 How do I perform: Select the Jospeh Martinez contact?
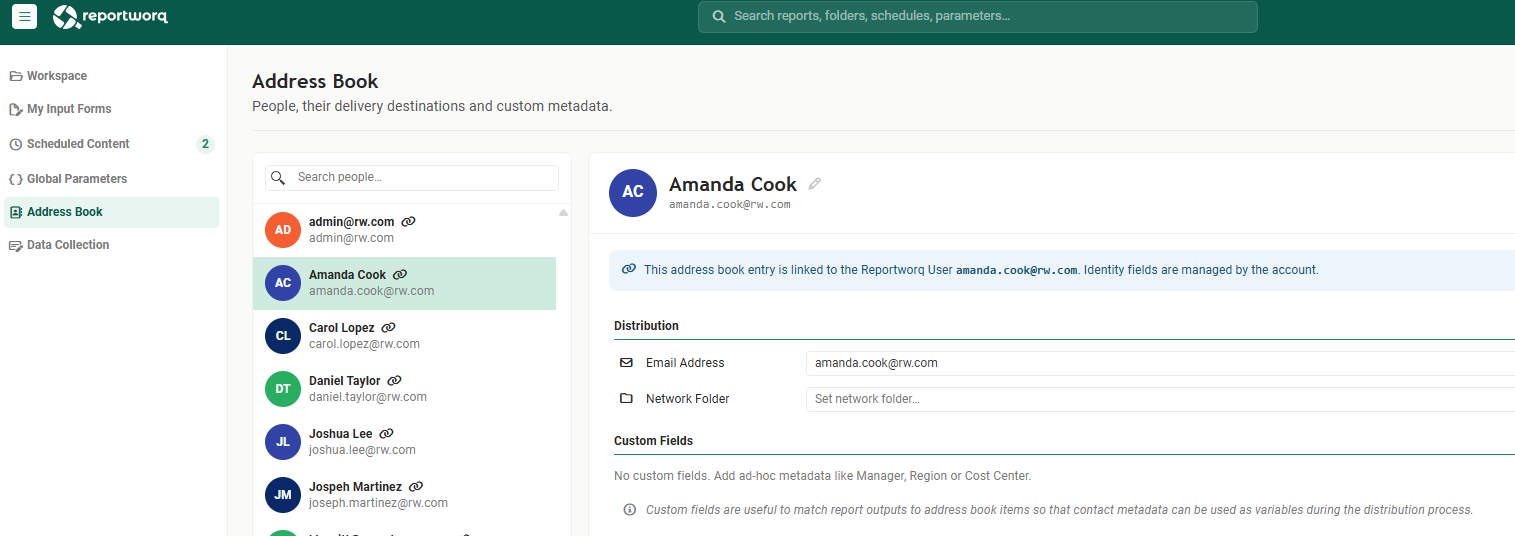[404, 495]
